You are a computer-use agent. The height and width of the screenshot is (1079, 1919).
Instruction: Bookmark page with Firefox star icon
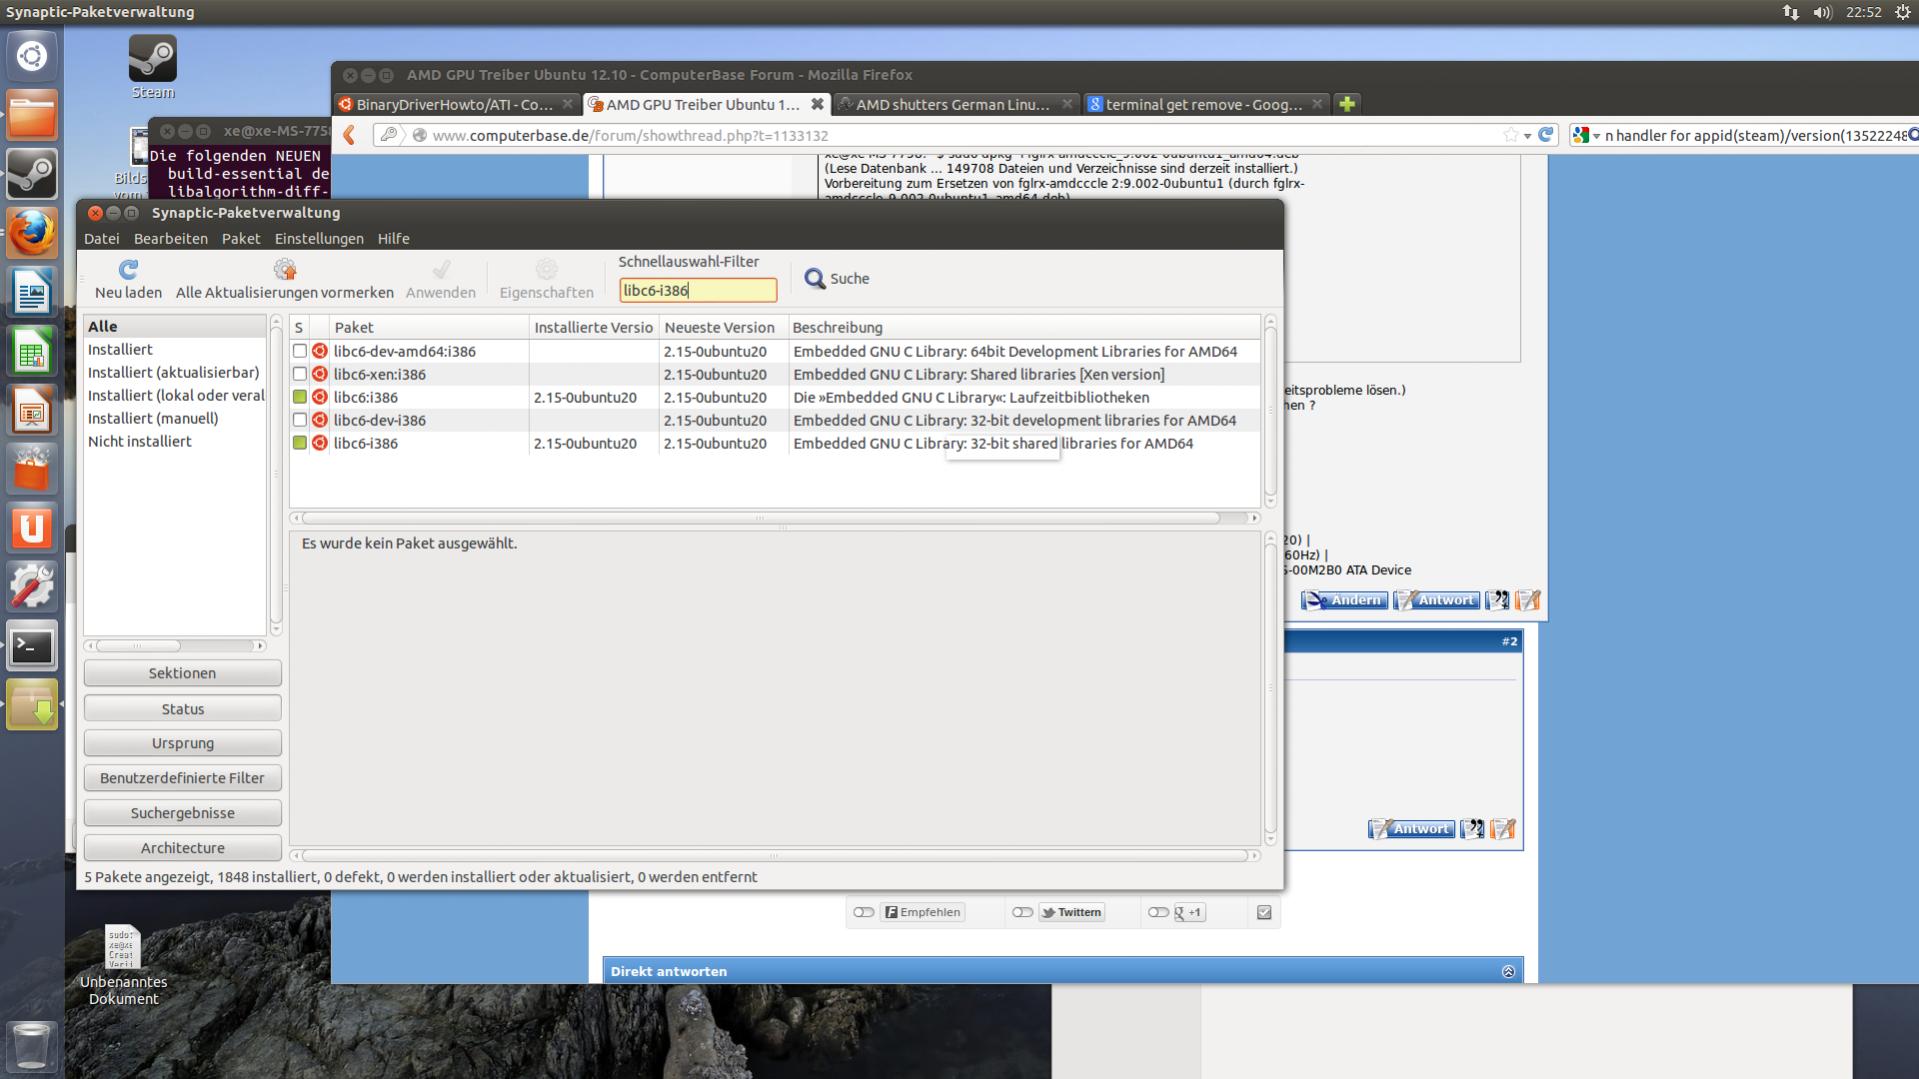click(x=1510, y=135)
